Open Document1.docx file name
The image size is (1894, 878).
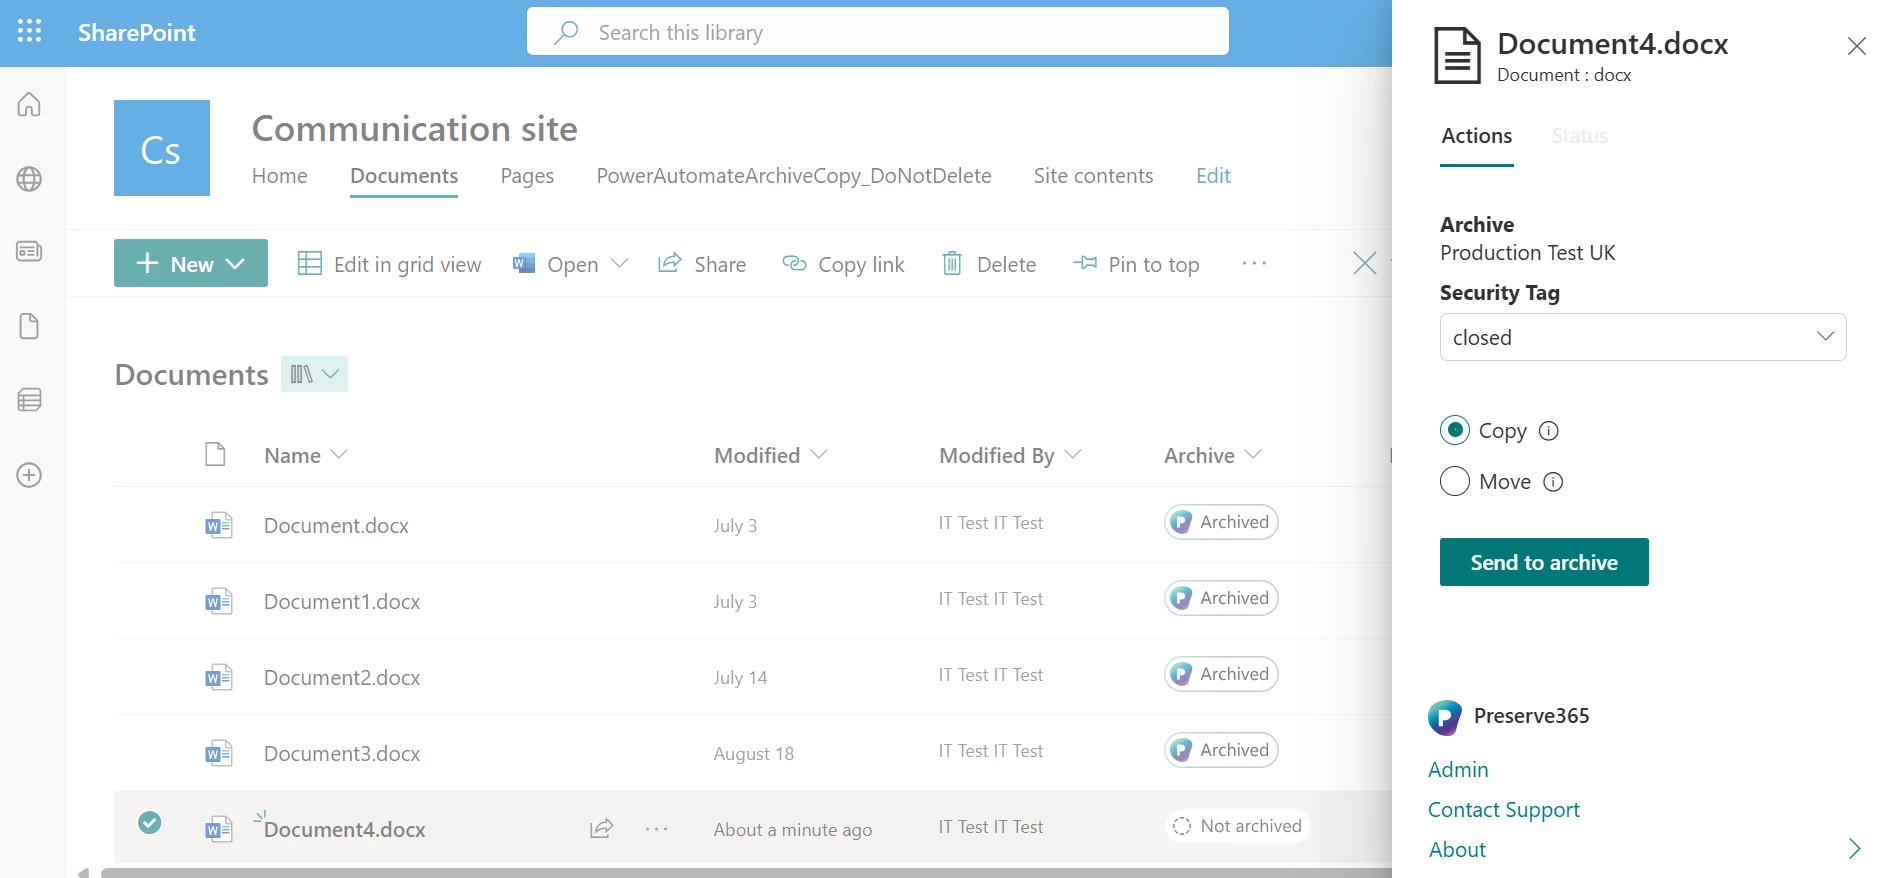pos(342,602)
